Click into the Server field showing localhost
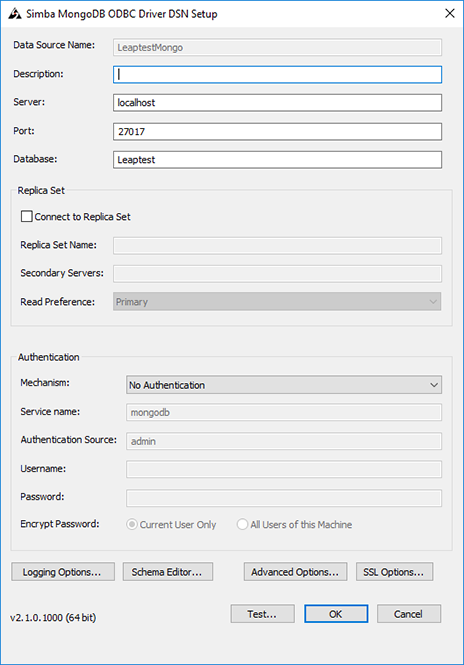Image resolution: width=464 pixels, height=665 pixels. point(277,103)
